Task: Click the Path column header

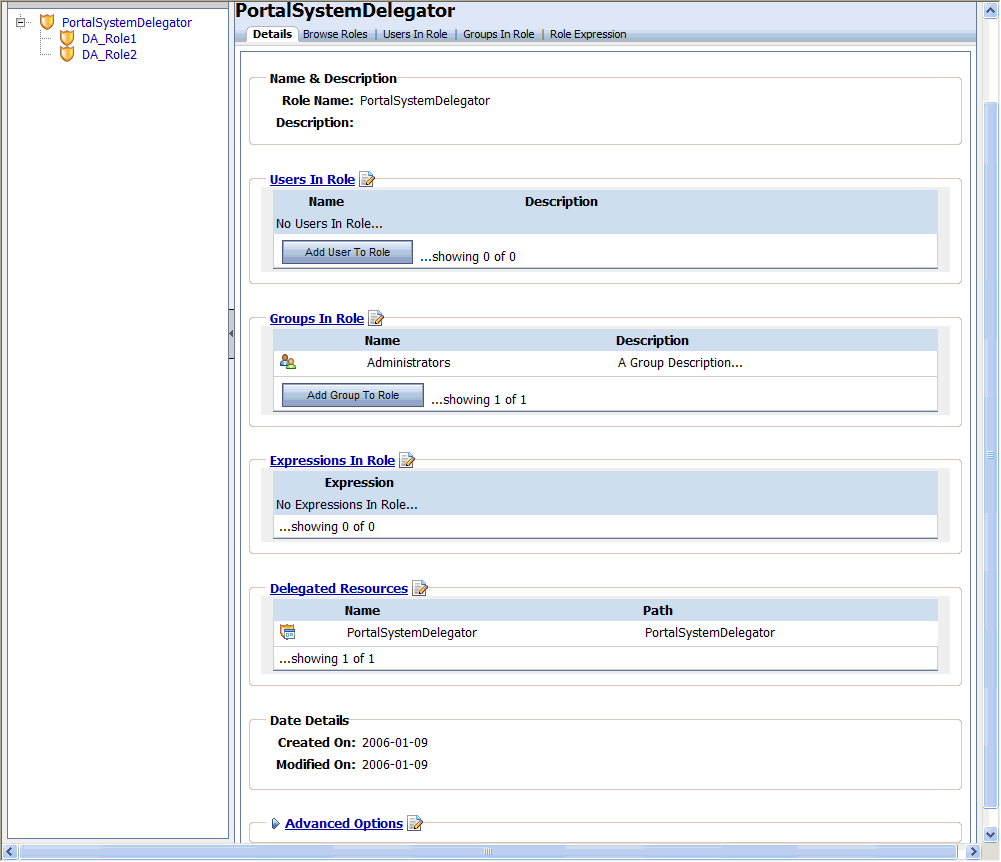Action: click(658, 610)
